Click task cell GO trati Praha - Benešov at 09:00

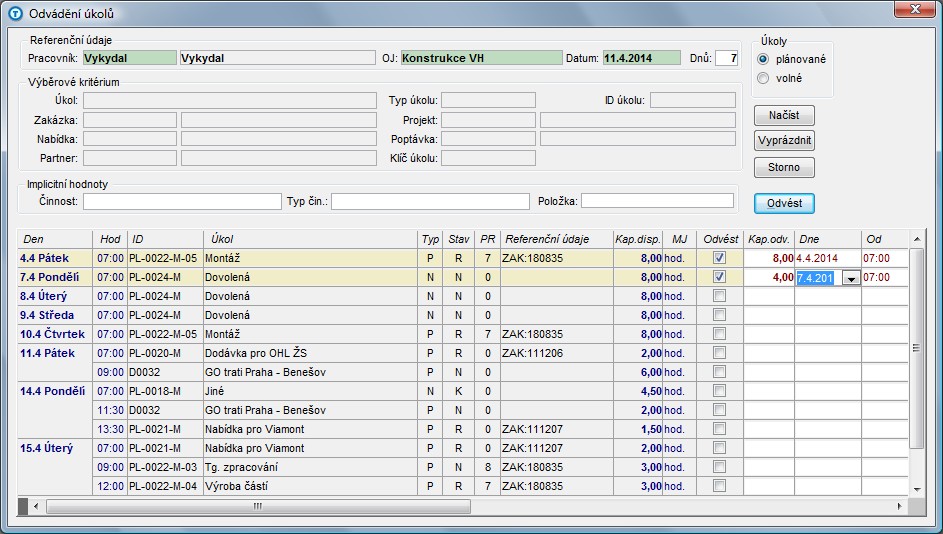pyautogui.click(x=310, y=372)
